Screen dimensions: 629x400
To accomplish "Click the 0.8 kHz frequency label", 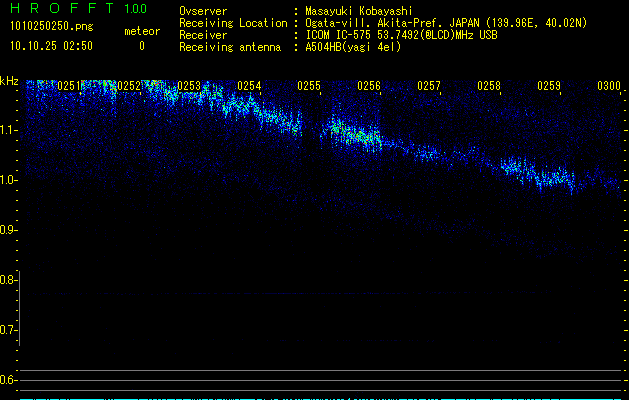I will pyautogui.click(x=8, y=280).
